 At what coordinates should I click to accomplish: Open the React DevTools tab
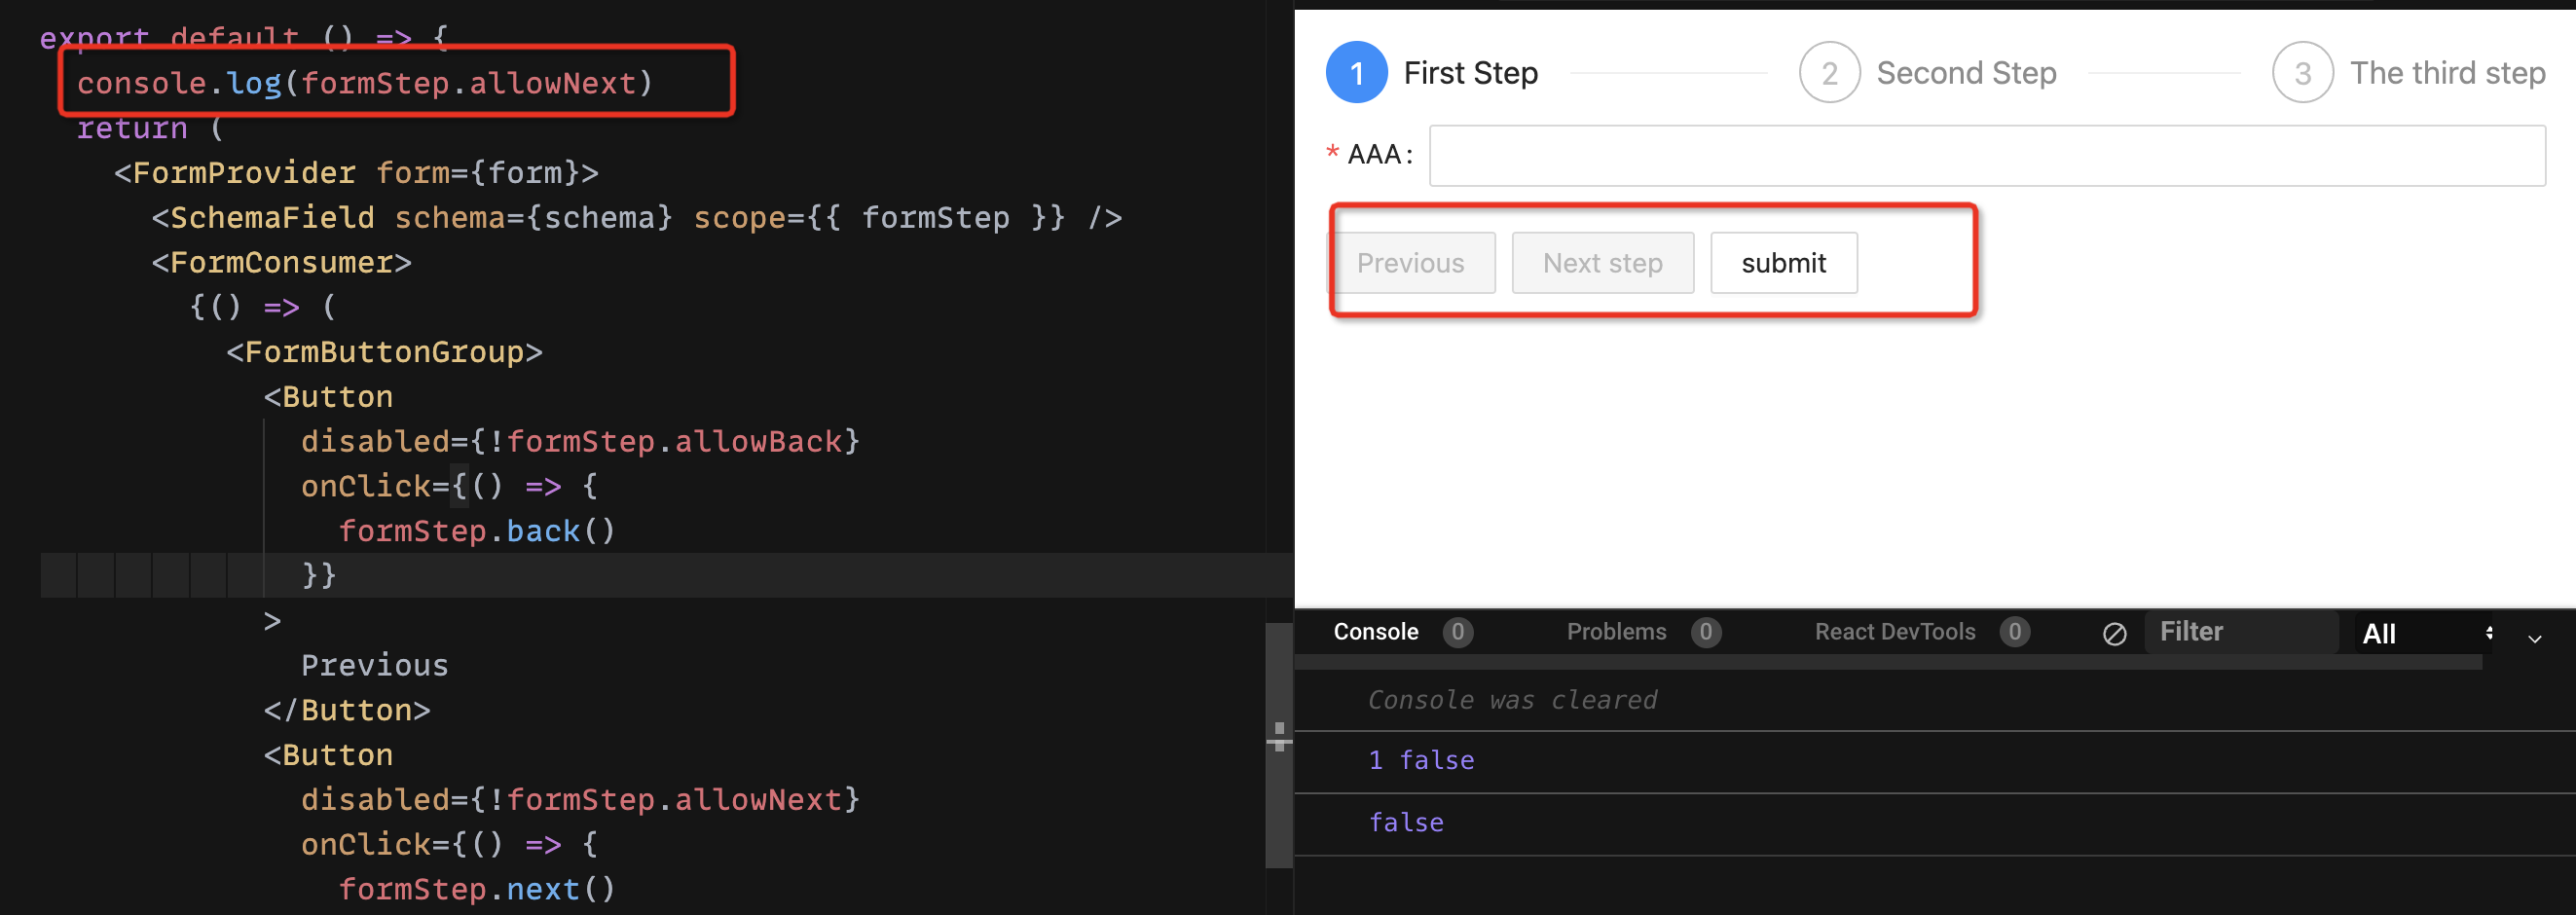click(x=1895, y=631)
